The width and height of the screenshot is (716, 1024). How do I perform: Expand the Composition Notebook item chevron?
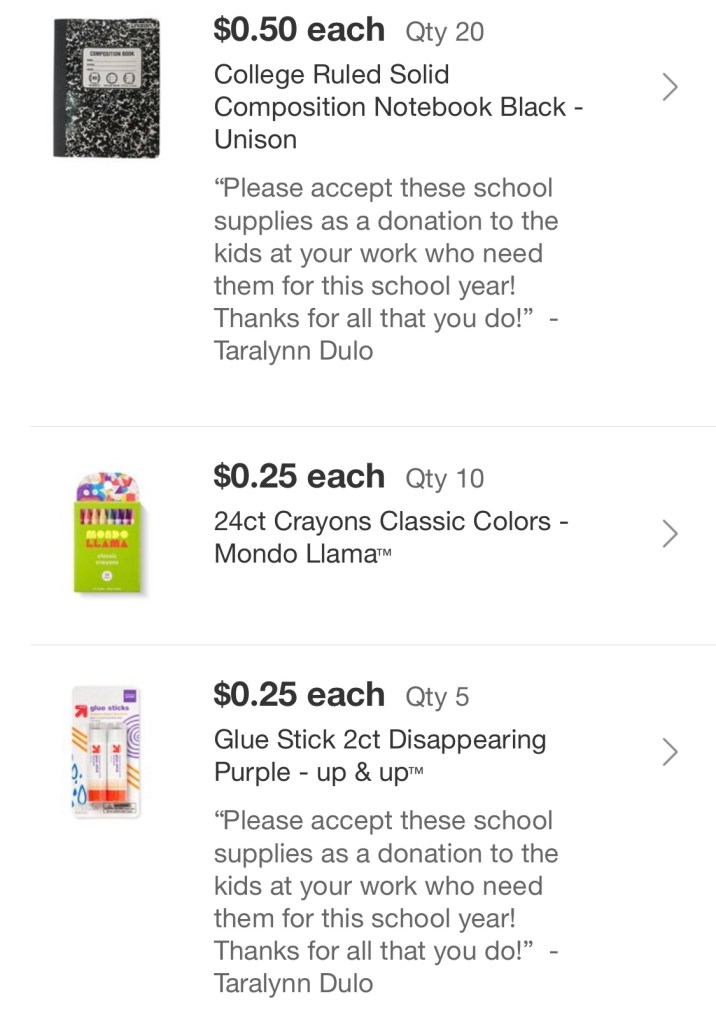point(670,88)
